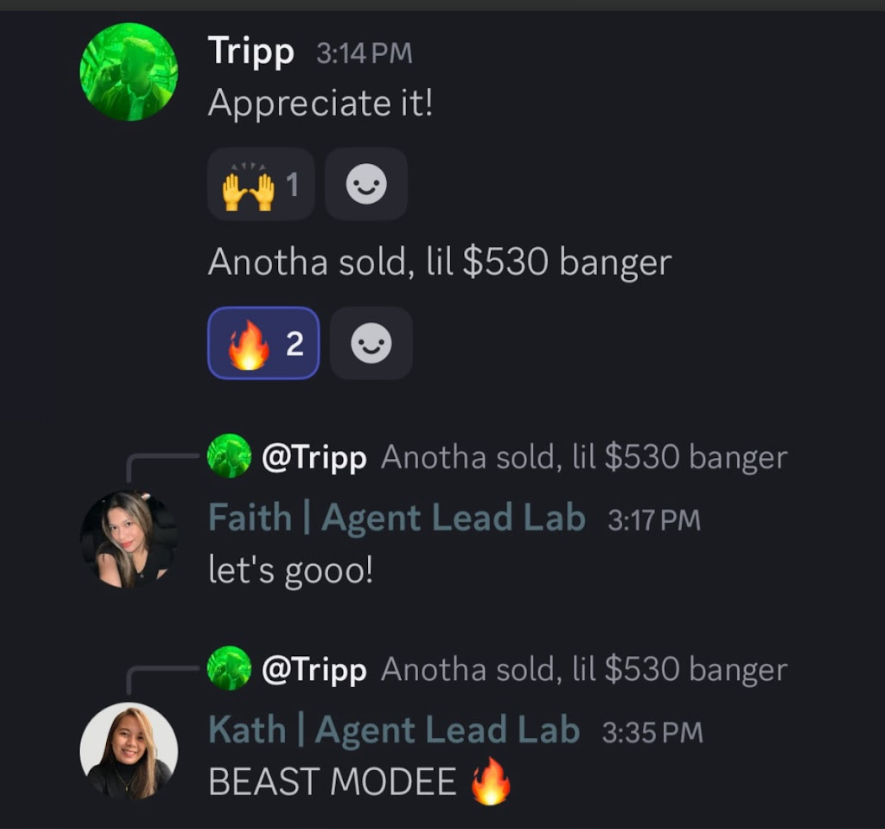Open Tripp's large green avatar profile

[129, 72]
